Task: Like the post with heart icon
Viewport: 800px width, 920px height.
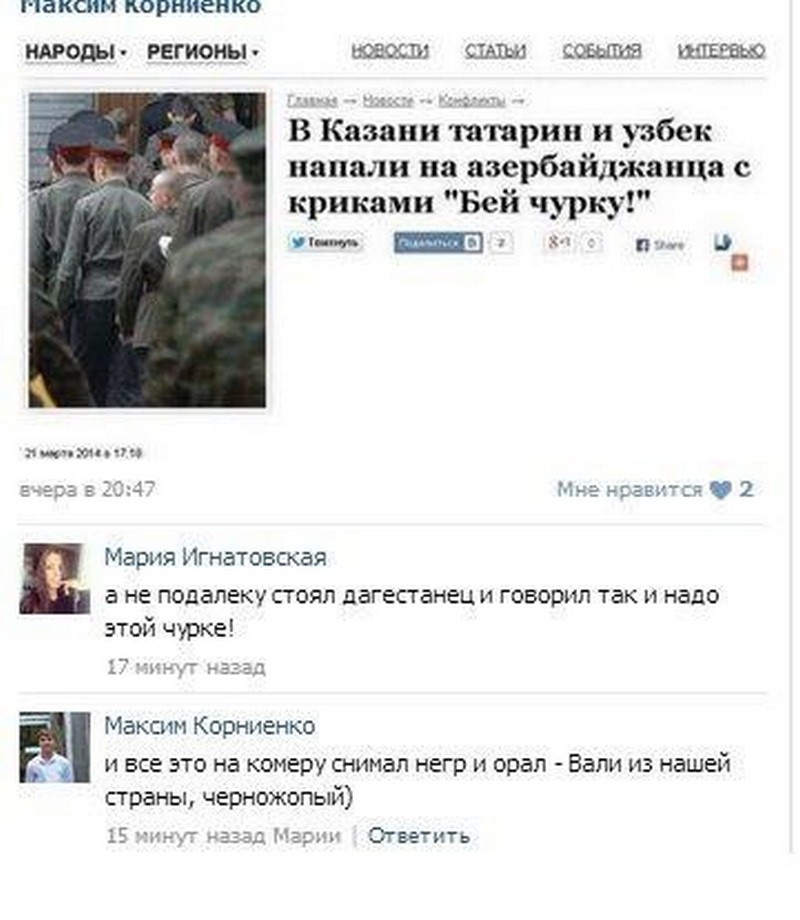Action: coord(720,489)
